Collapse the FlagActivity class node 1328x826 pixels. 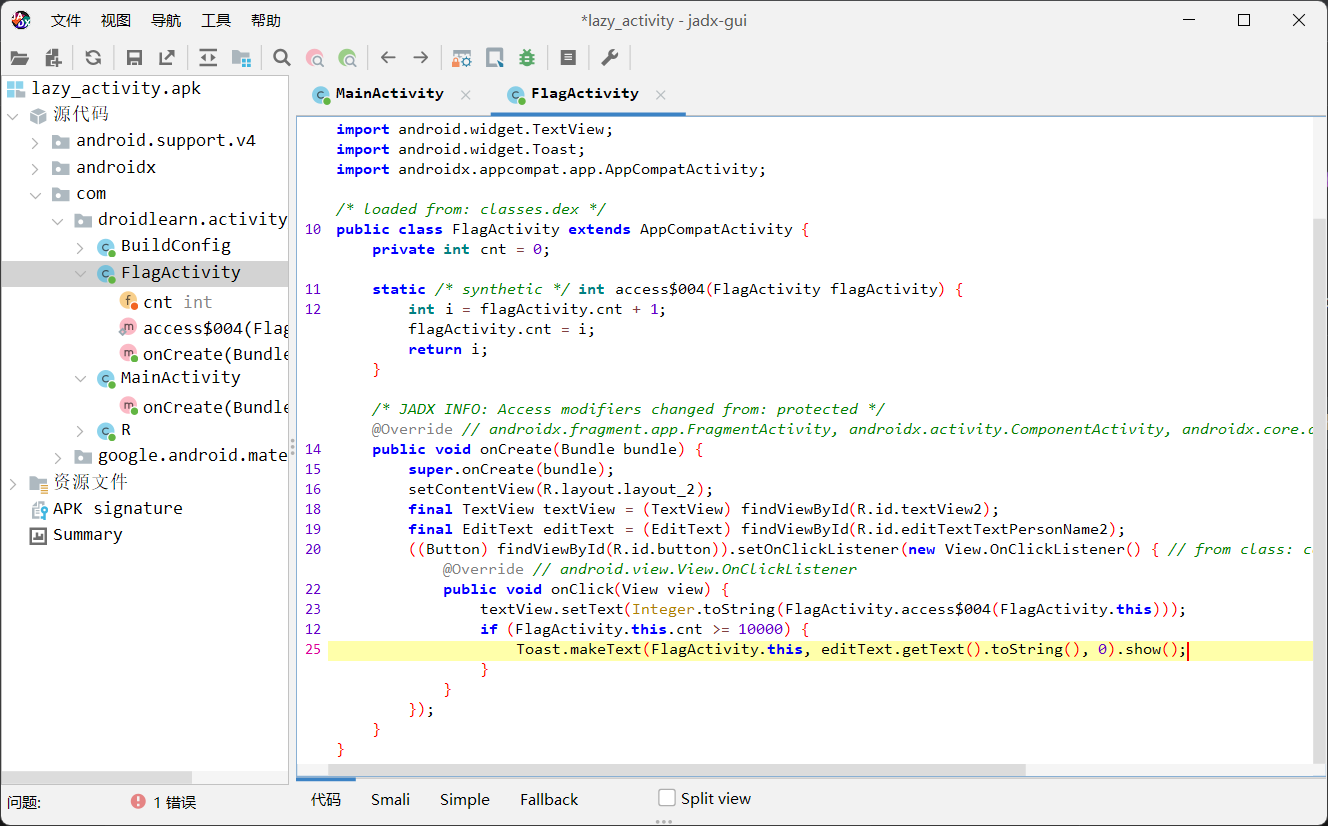tap(80, 273)
